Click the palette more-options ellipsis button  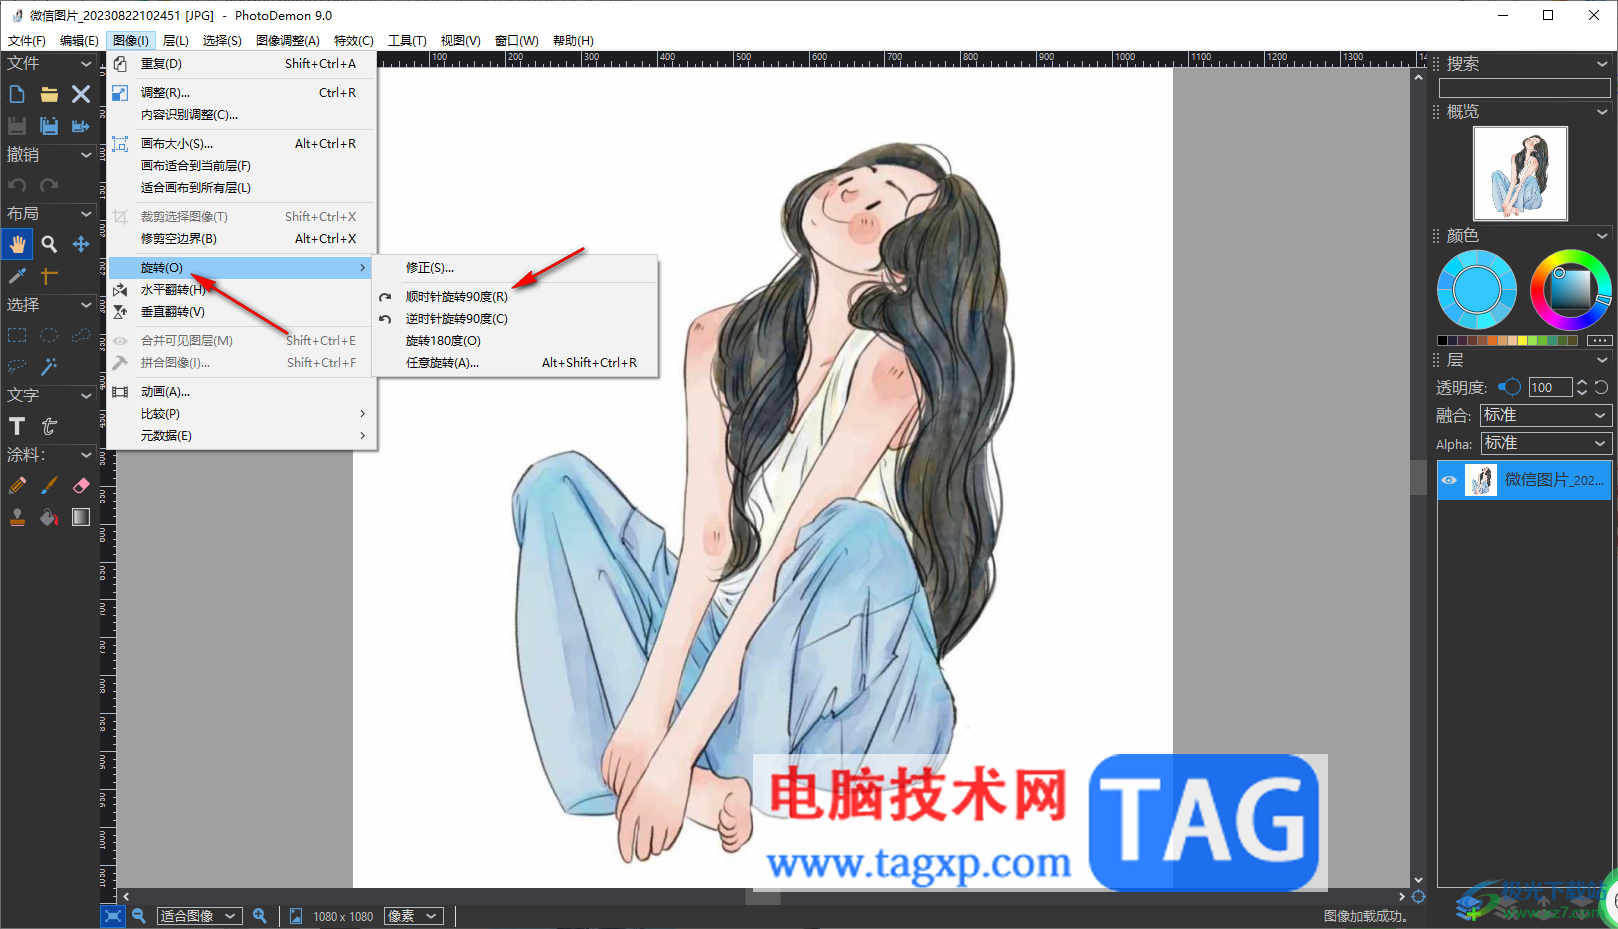click(1599, 341)
